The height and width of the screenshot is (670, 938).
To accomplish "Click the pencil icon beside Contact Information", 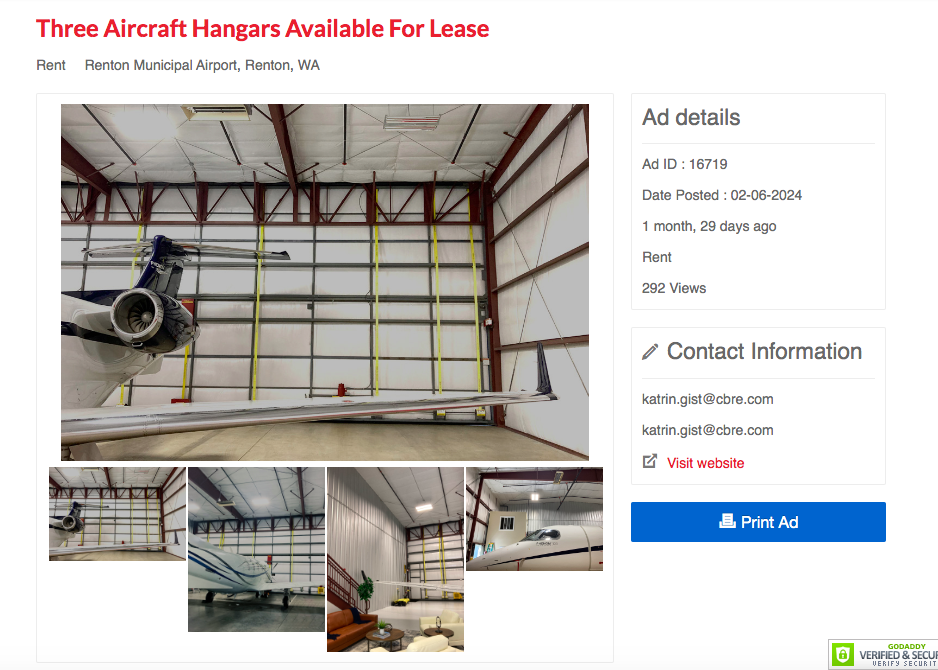I will (x=650, y=352).
